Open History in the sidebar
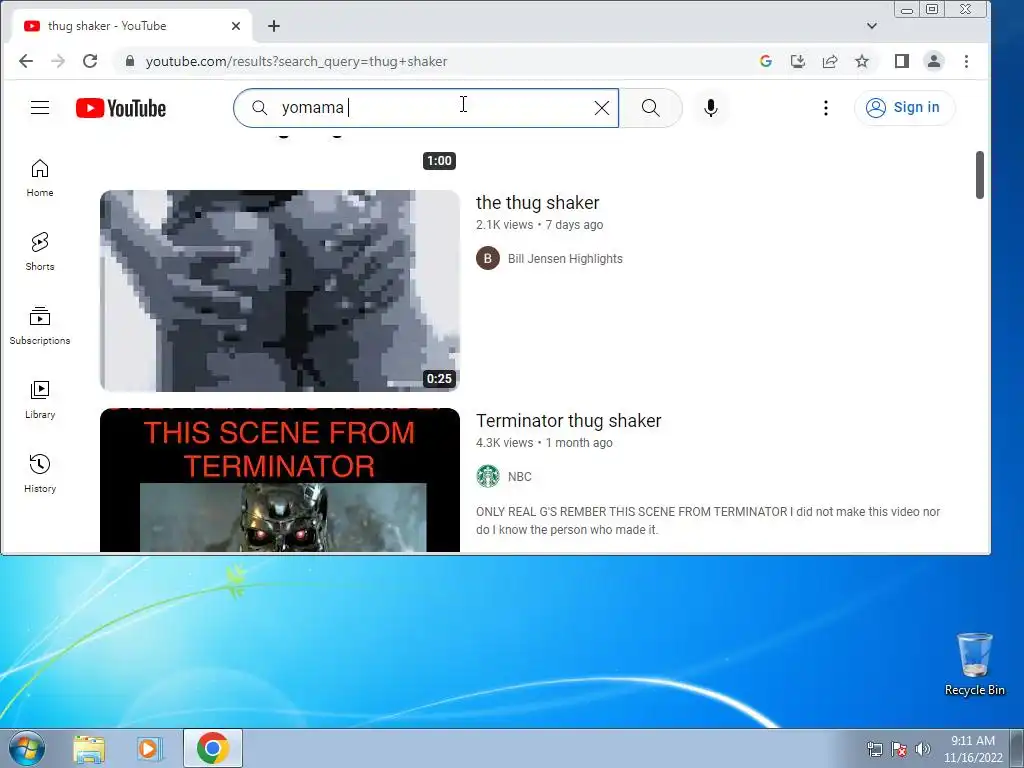Image resolution: width=1024 pixels, height=768 pixels. (x=40, y=473)
